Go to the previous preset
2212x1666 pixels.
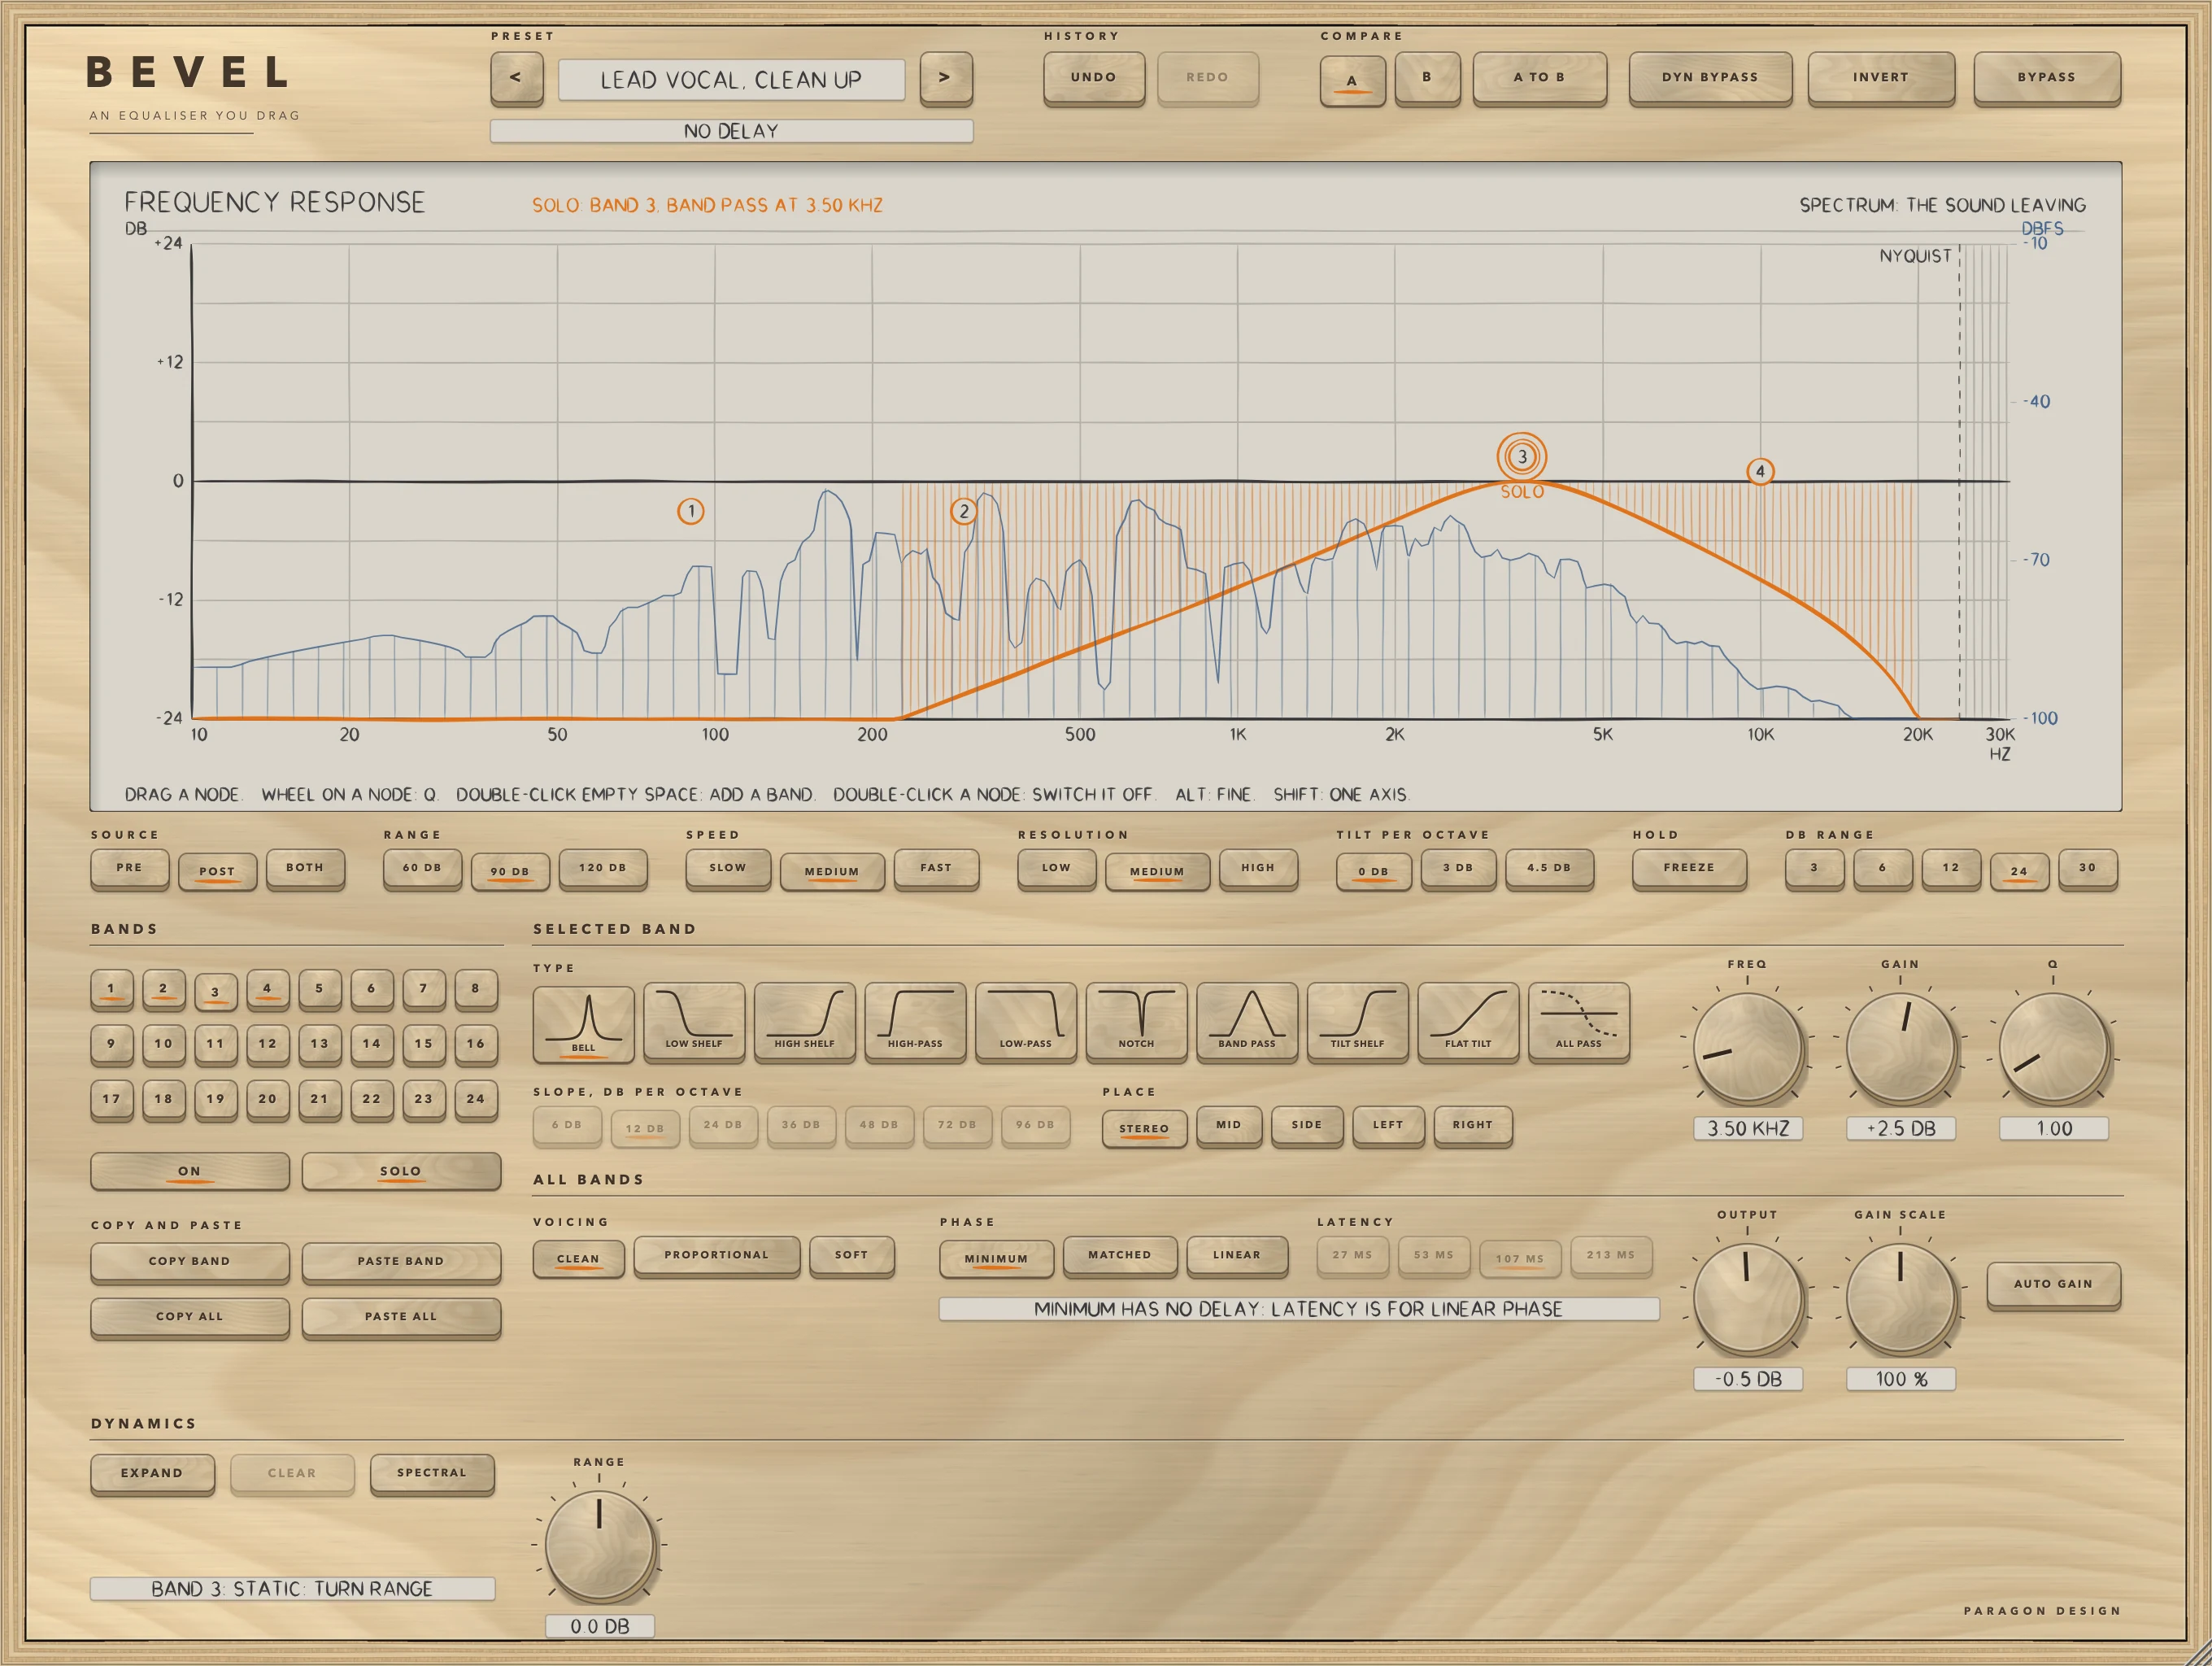tap(516, 78)
